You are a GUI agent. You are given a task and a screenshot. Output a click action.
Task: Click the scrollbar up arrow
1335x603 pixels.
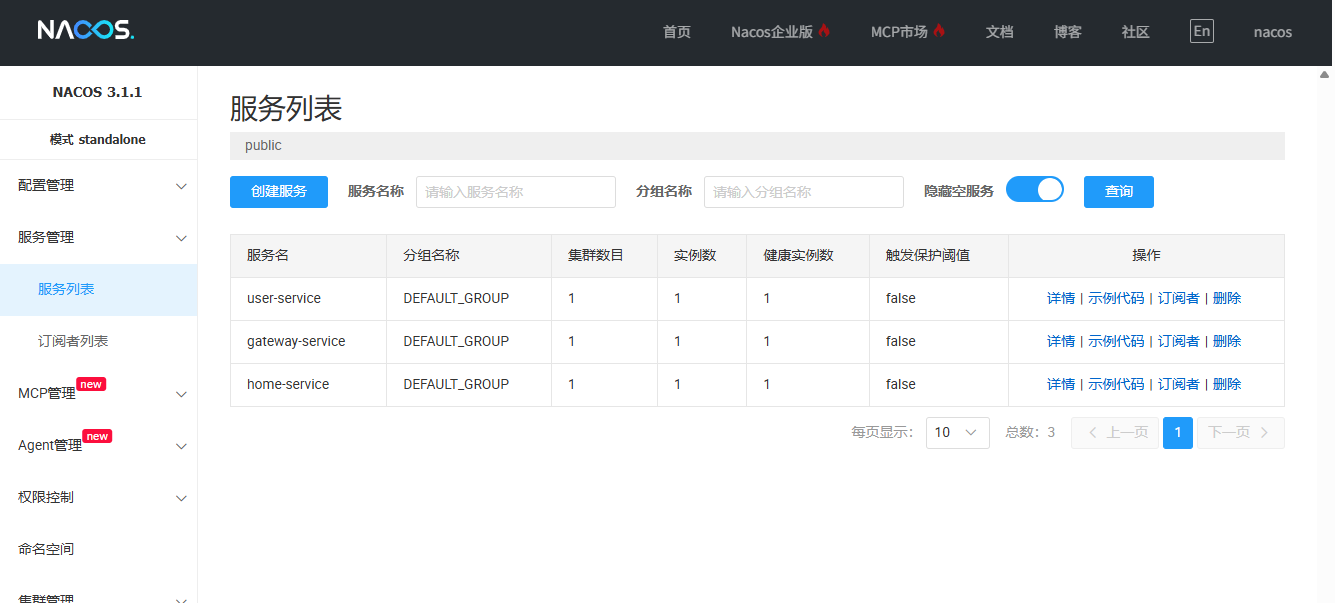tap(1324, 74)
